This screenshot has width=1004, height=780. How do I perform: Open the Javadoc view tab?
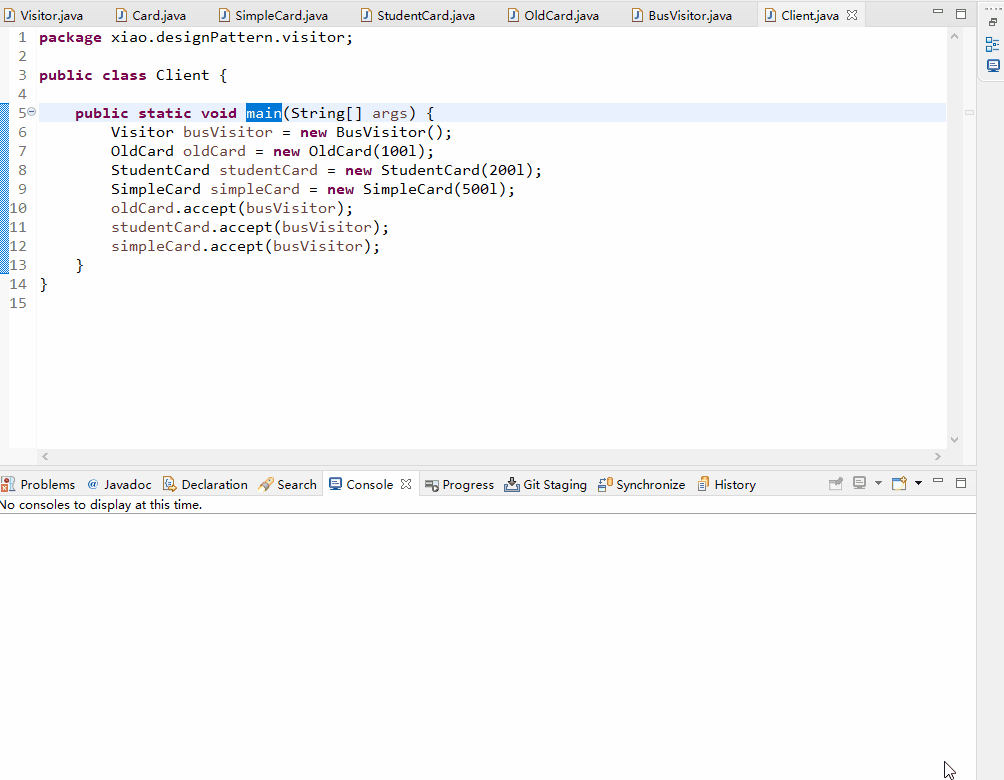pyautogui.click(x=120, y=485)
